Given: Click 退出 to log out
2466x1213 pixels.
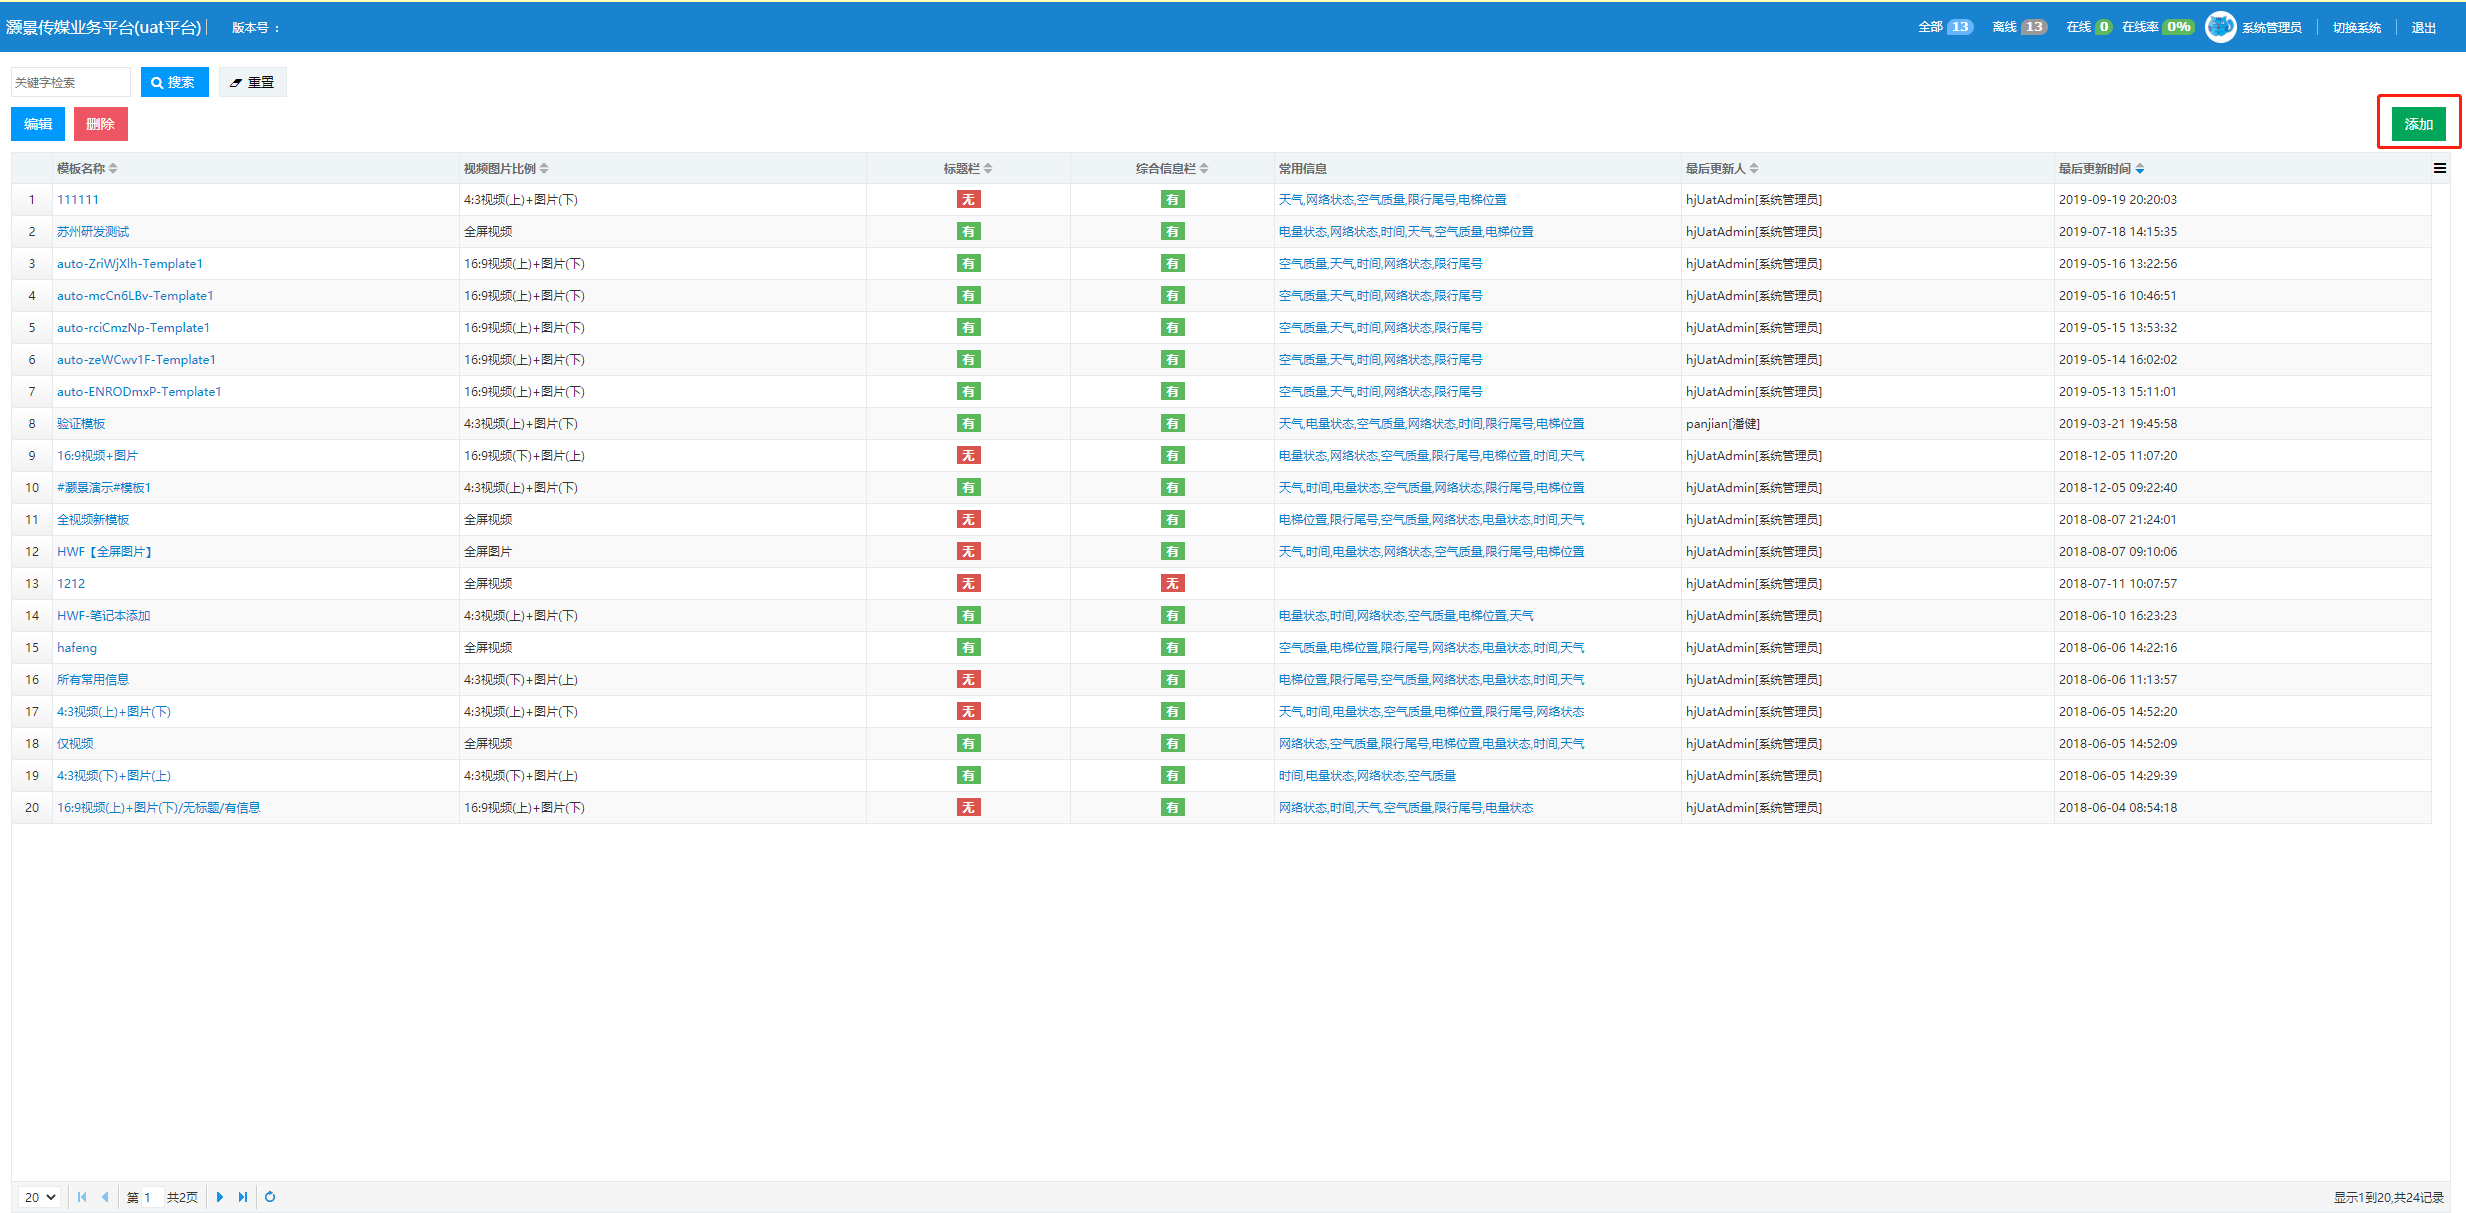Looking at the screenshot, I should tap(2424, 28).
